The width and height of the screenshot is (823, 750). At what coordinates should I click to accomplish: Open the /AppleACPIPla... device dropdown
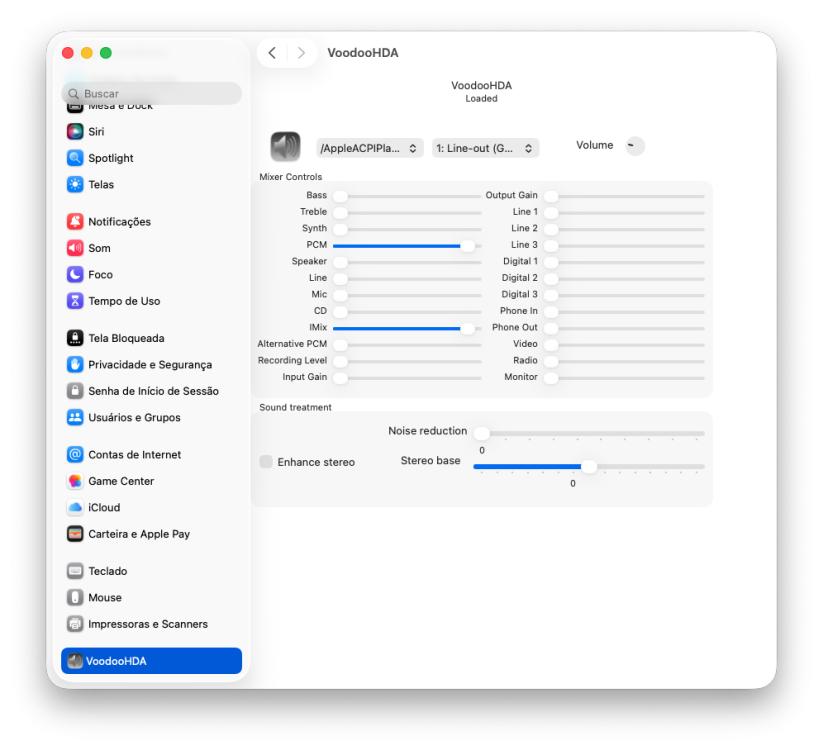[370, 148]
